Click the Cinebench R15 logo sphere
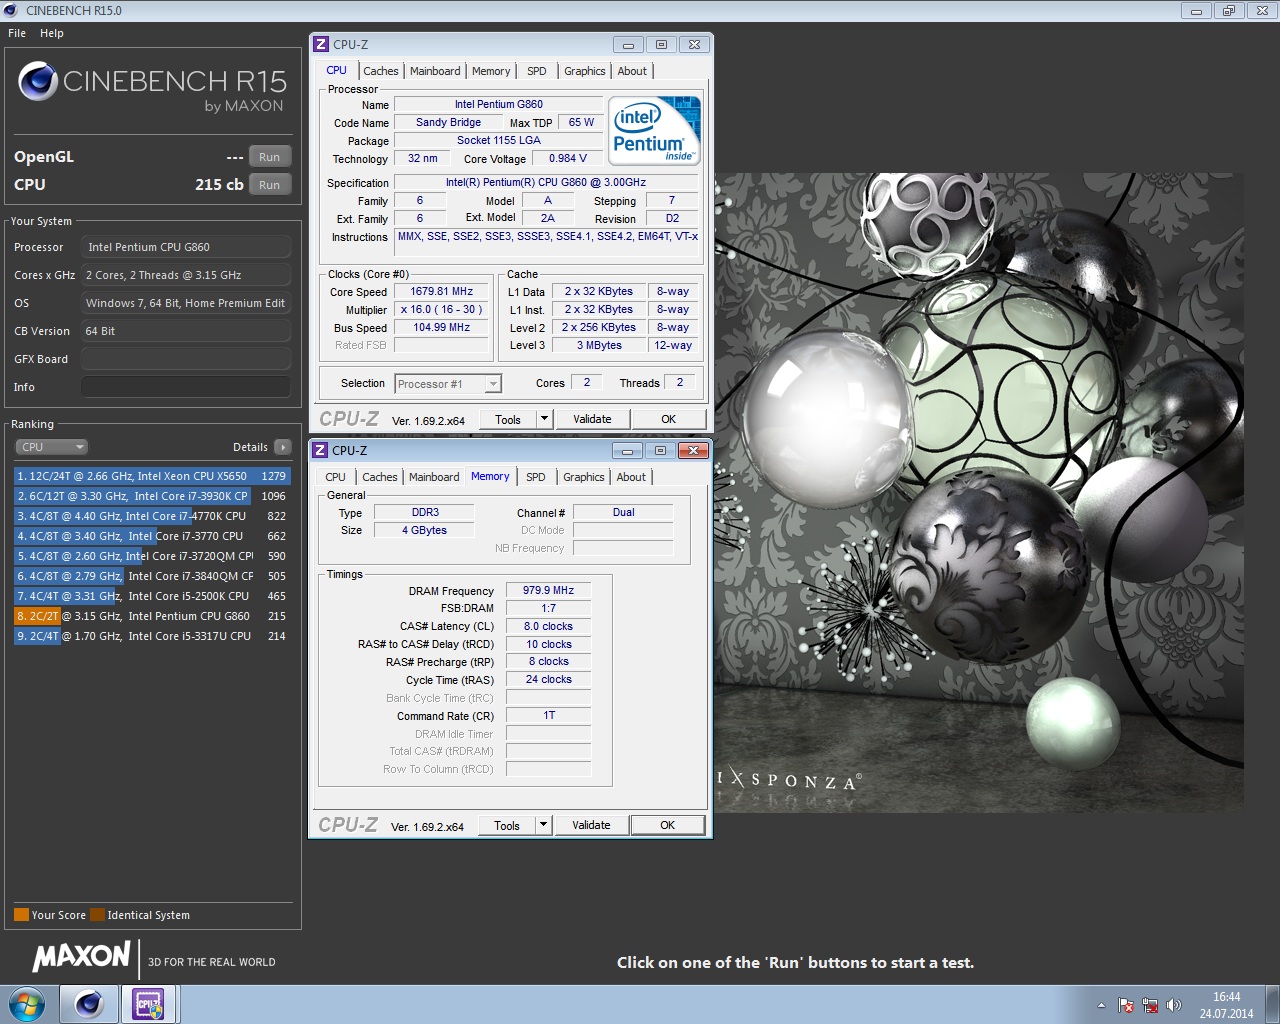This screenshot has height=1024, width=1280. [38, 81]
